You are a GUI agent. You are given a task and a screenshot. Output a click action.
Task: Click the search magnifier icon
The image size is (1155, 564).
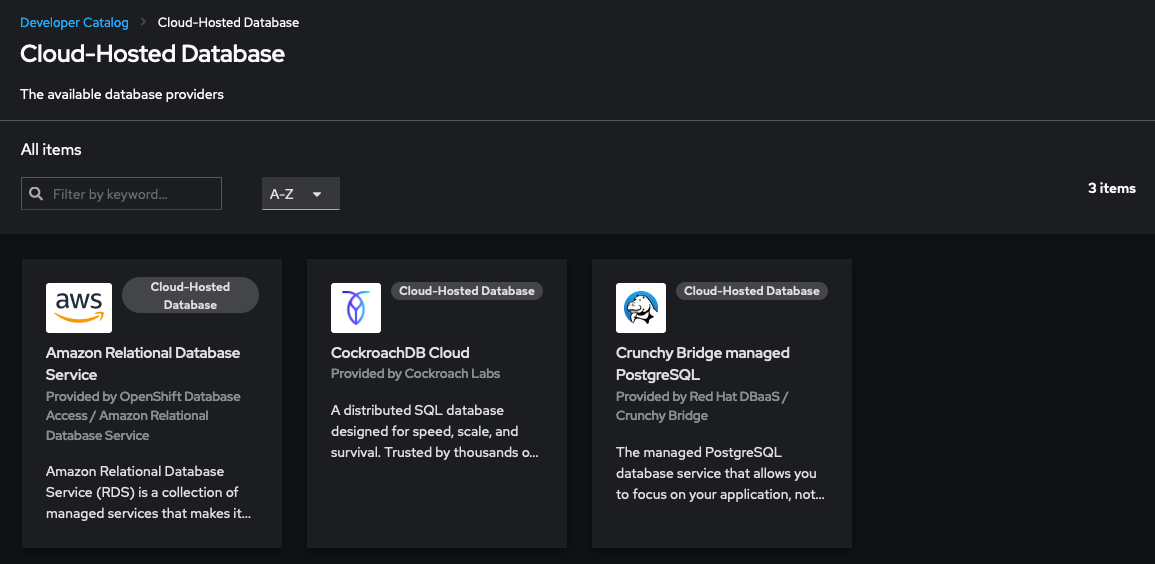pos(36,194)
